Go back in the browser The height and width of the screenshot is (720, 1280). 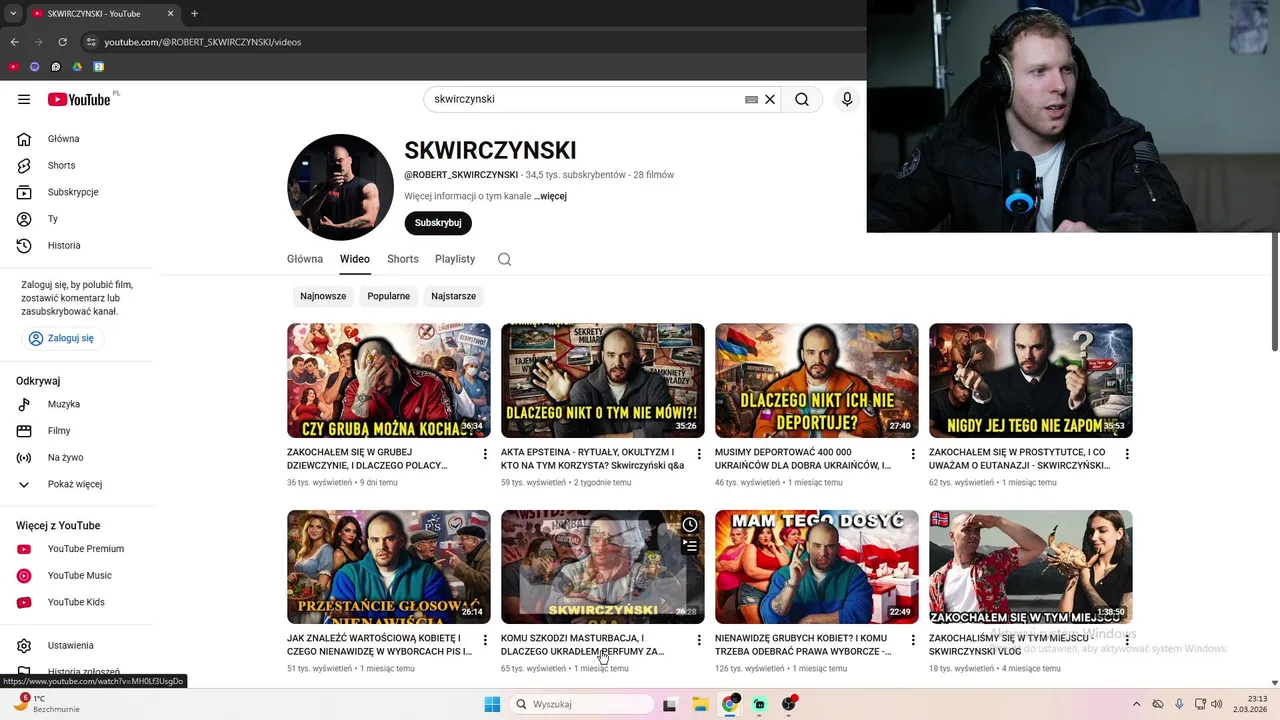(14, 42)
